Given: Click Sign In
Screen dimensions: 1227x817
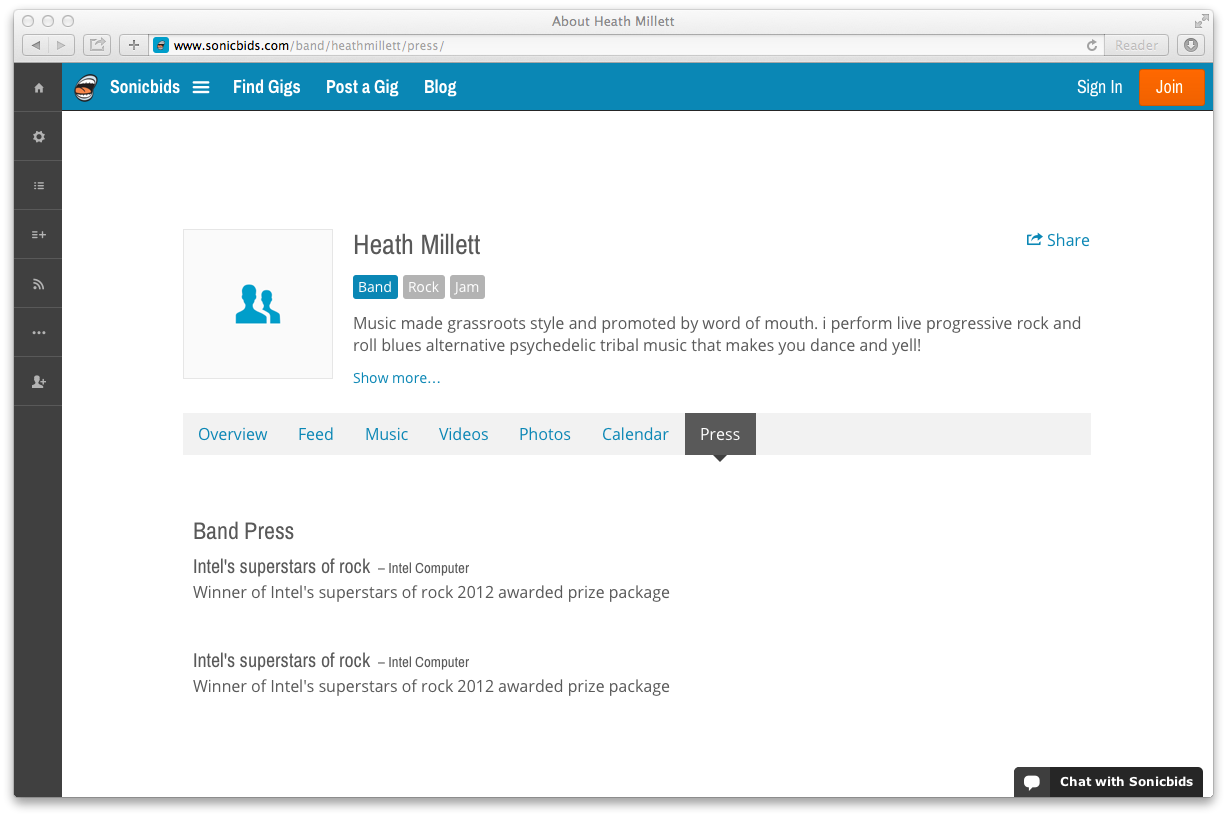Looking at the screenshot, I should click(x=1099, y=87).
